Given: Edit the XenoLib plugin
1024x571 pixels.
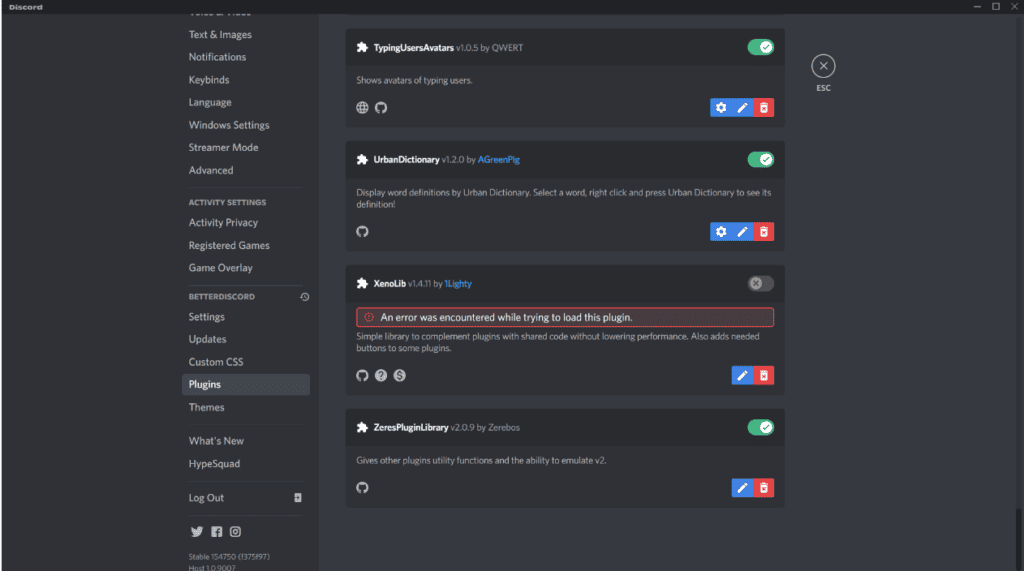Looking at the screenshot, I should [x=743, y=376].
